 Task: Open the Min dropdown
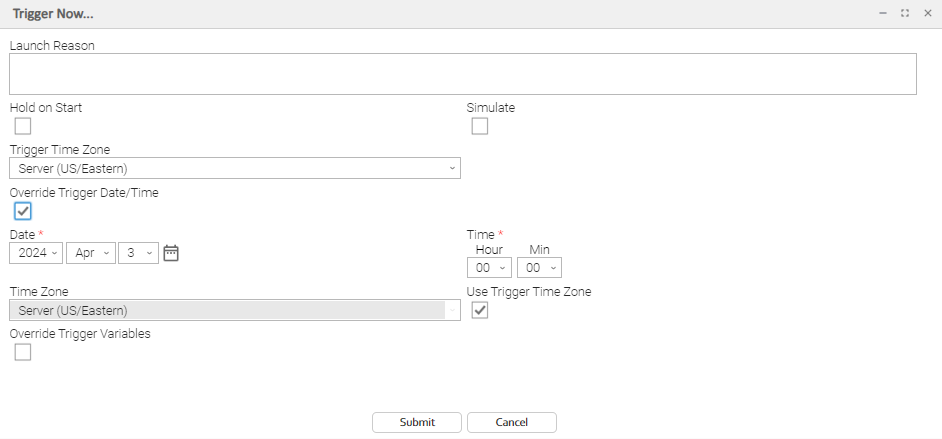[x=539, y=268]
